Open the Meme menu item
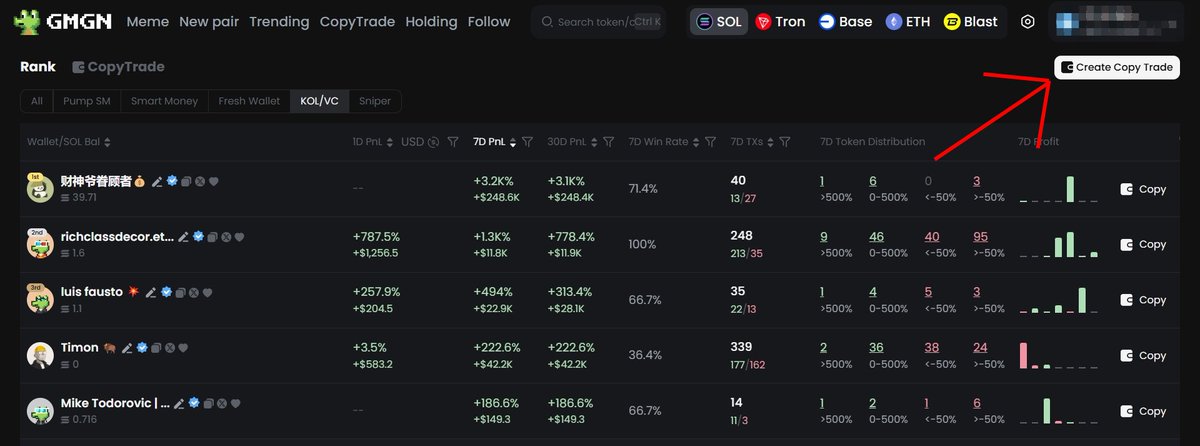 [x=147, y=21]
